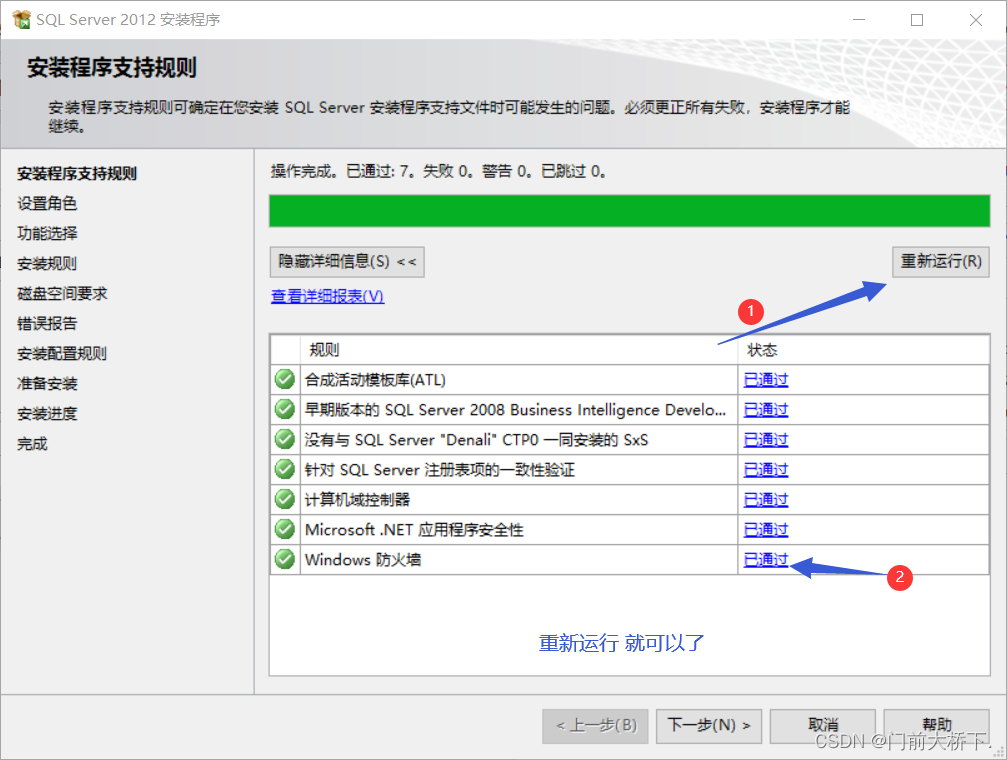Select 安装进度 step in sidebar

[47, 414]
